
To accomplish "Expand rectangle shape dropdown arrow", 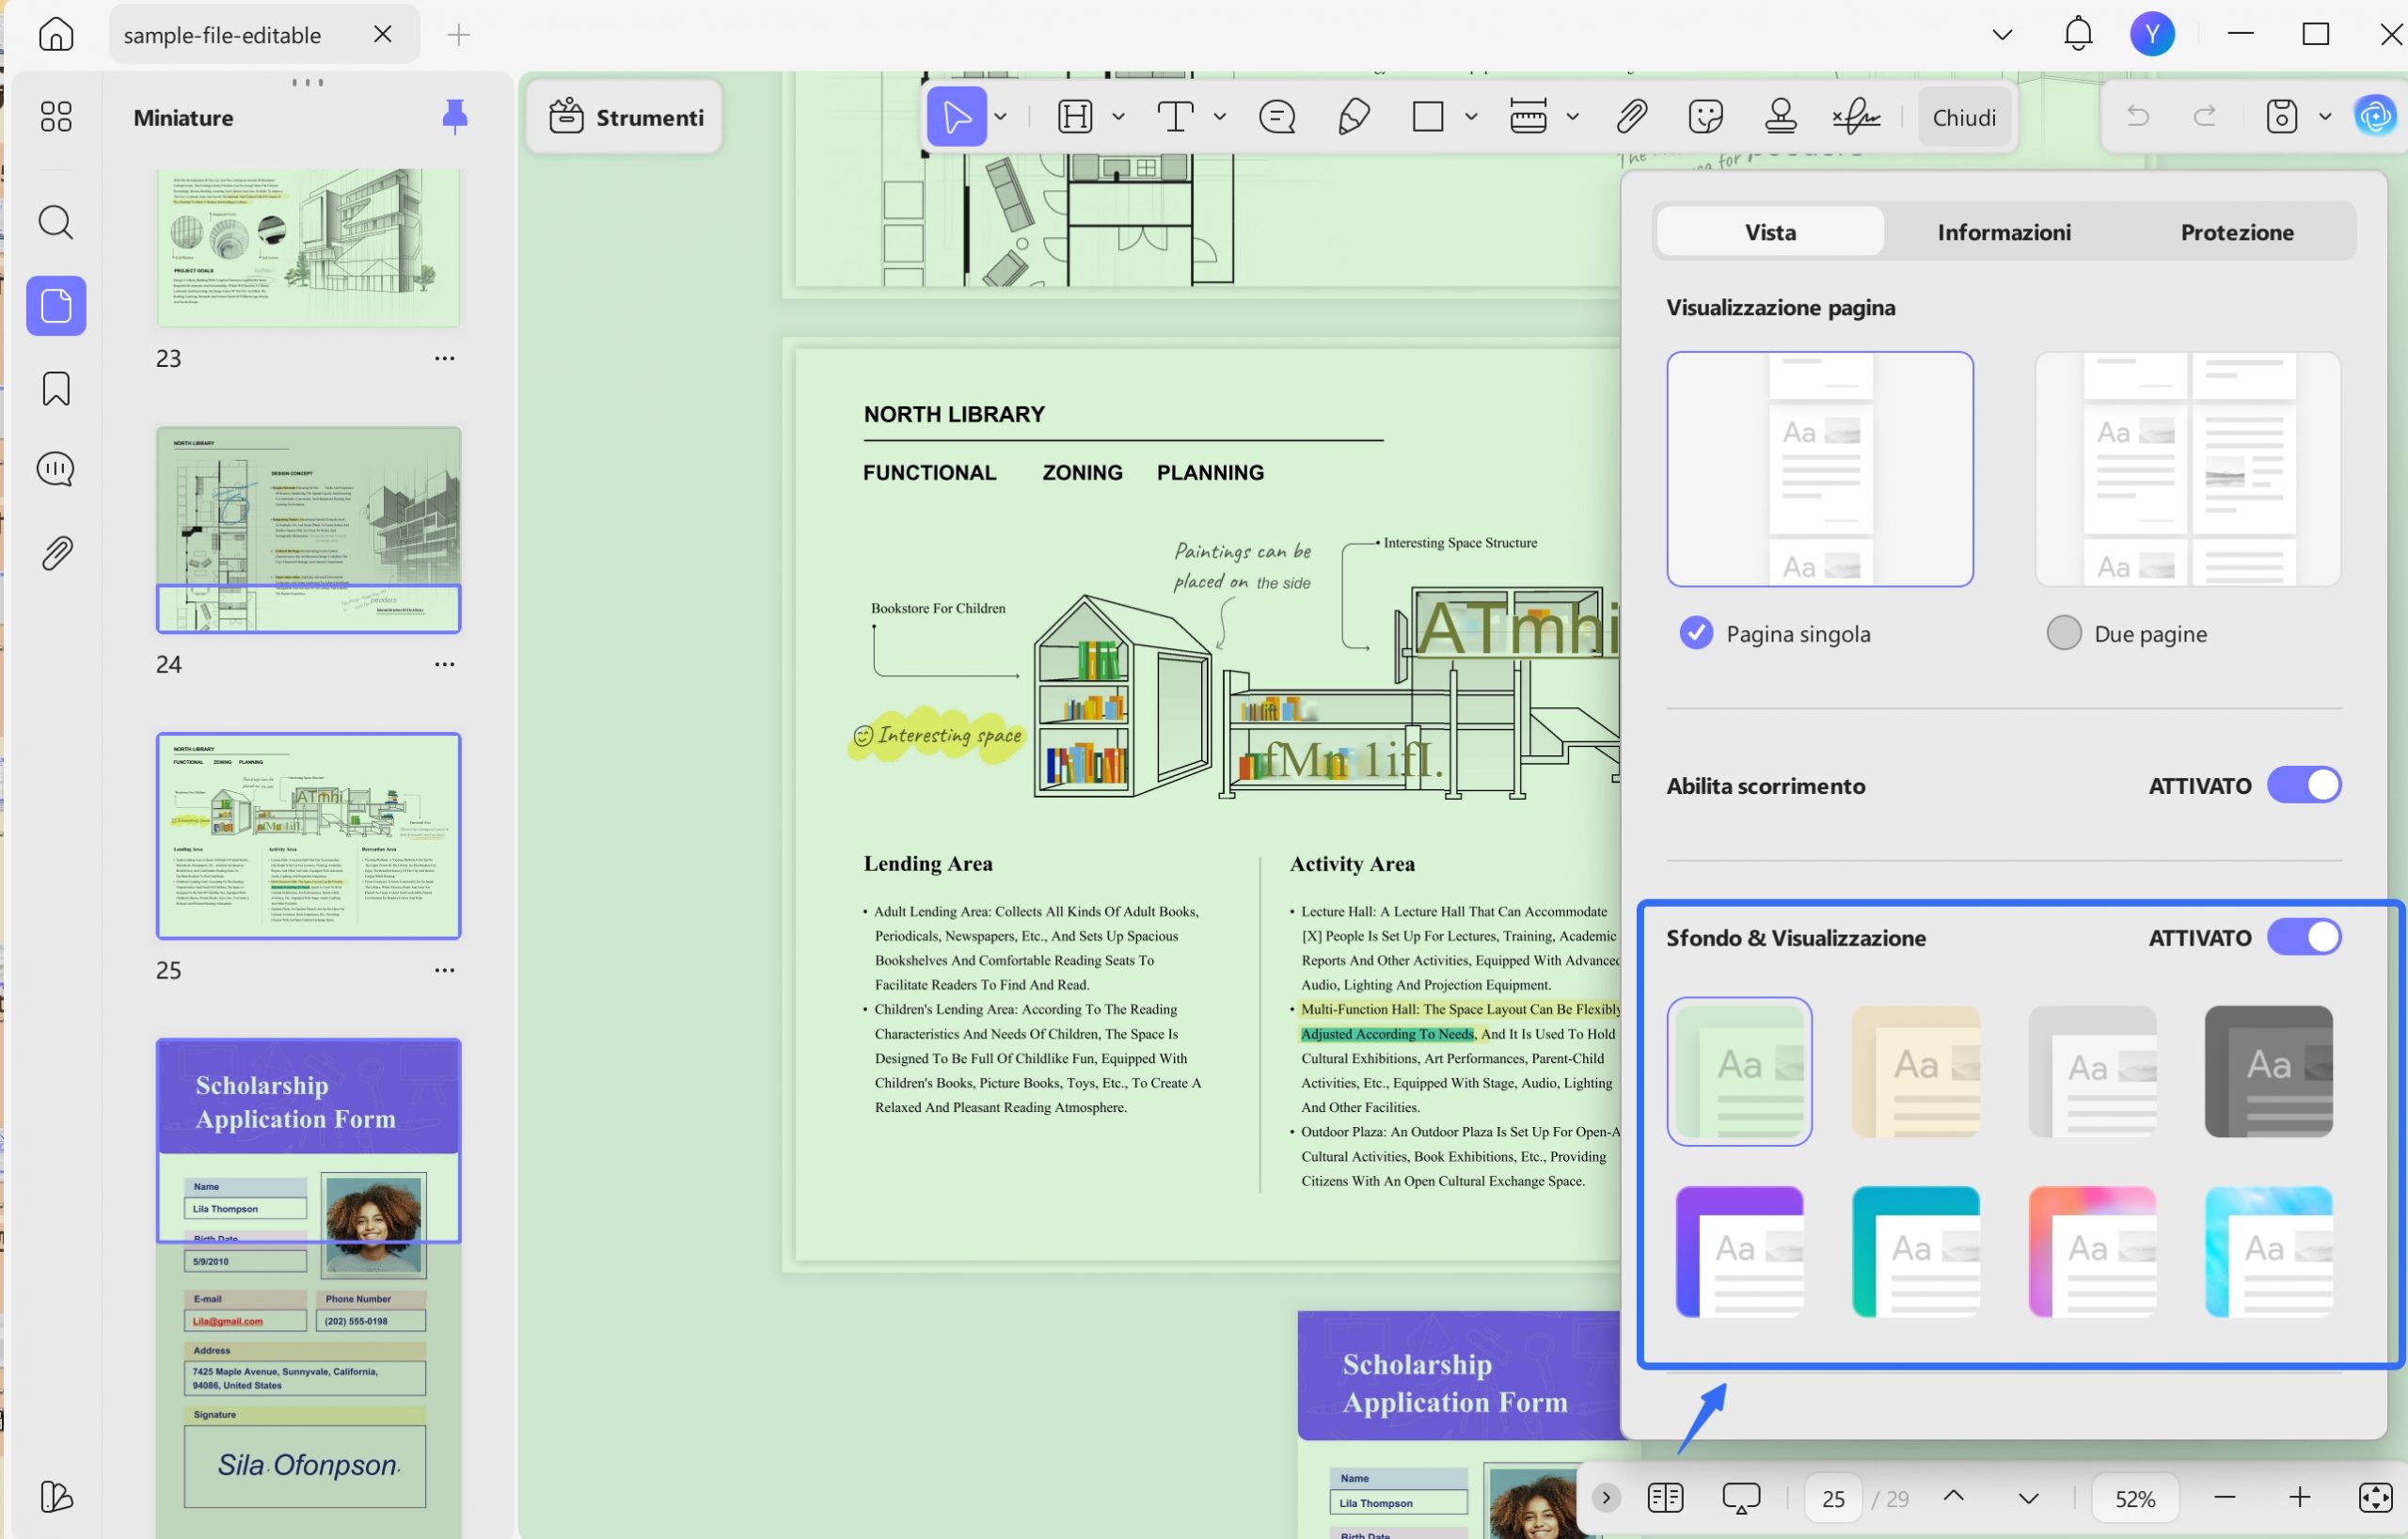I will (1470, 117).
